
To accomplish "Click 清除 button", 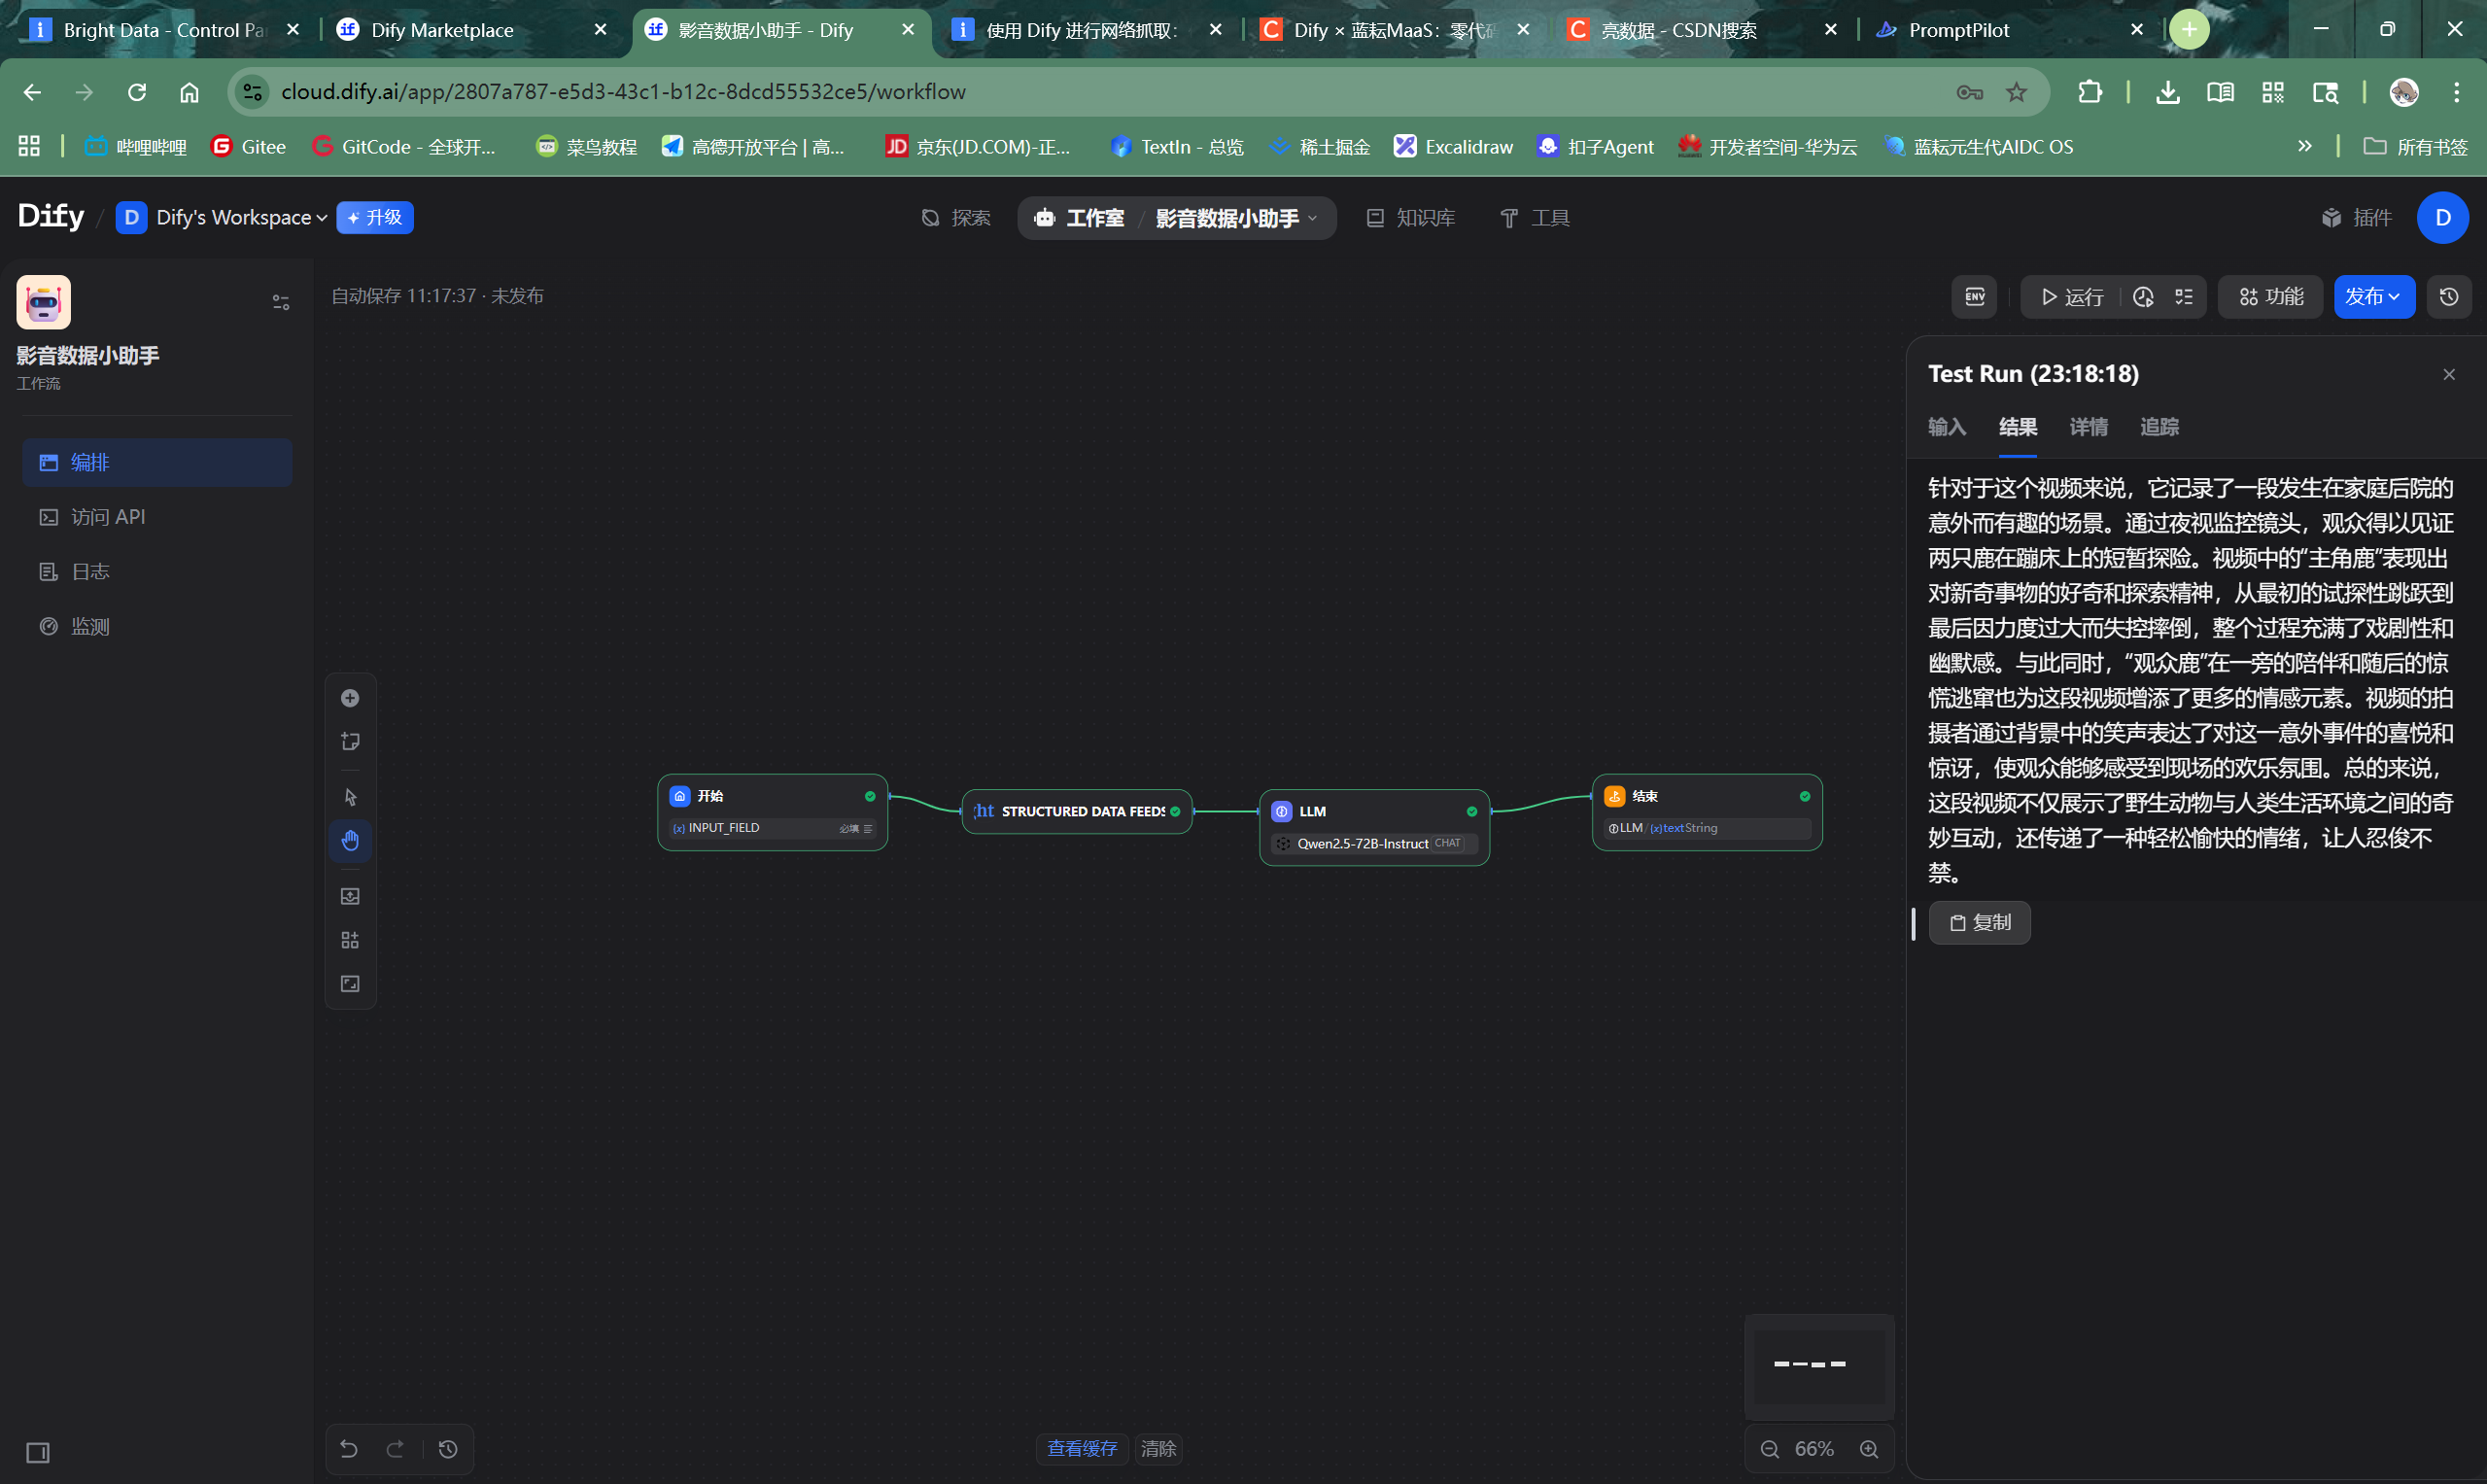I will point(1158,1448).
